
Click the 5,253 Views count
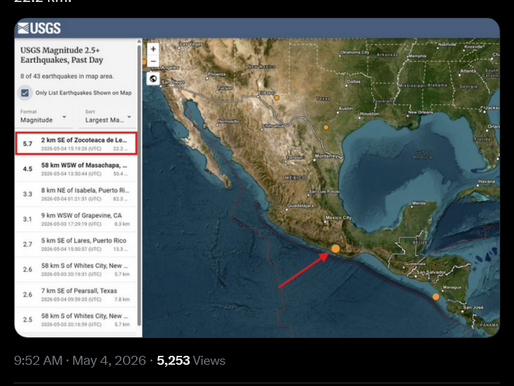pos(191,361)
